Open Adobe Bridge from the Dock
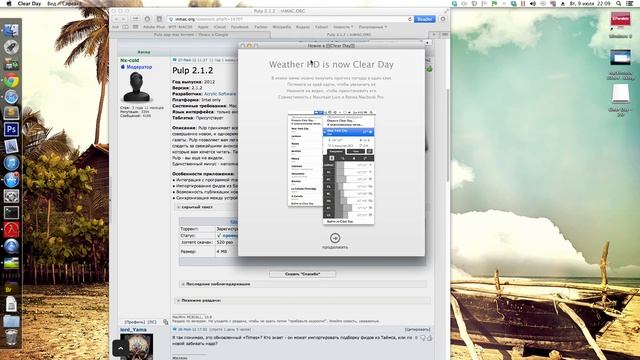The height and width of the screenshot is (360, 640). [11, 289]
